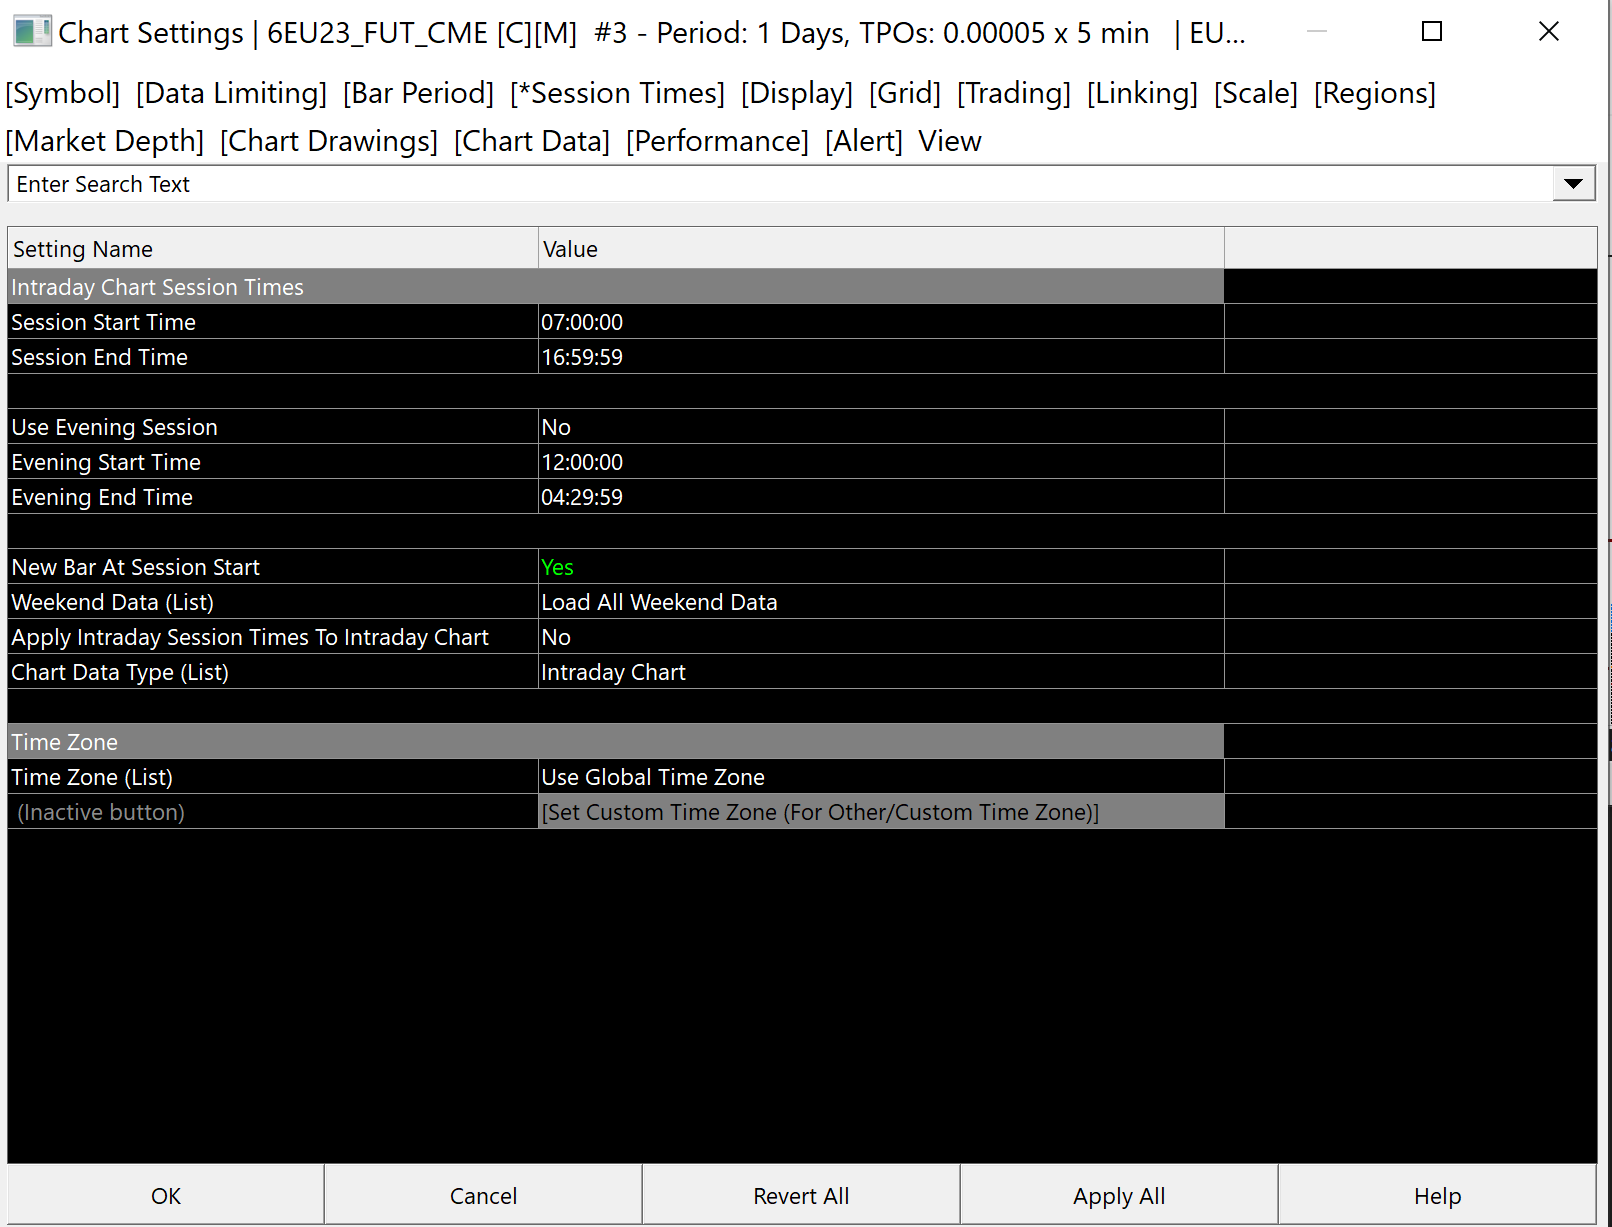1612x1227 pixels.
Task: Click the Revert All button
Action: pyautogui.click(x=801, y=1195)
